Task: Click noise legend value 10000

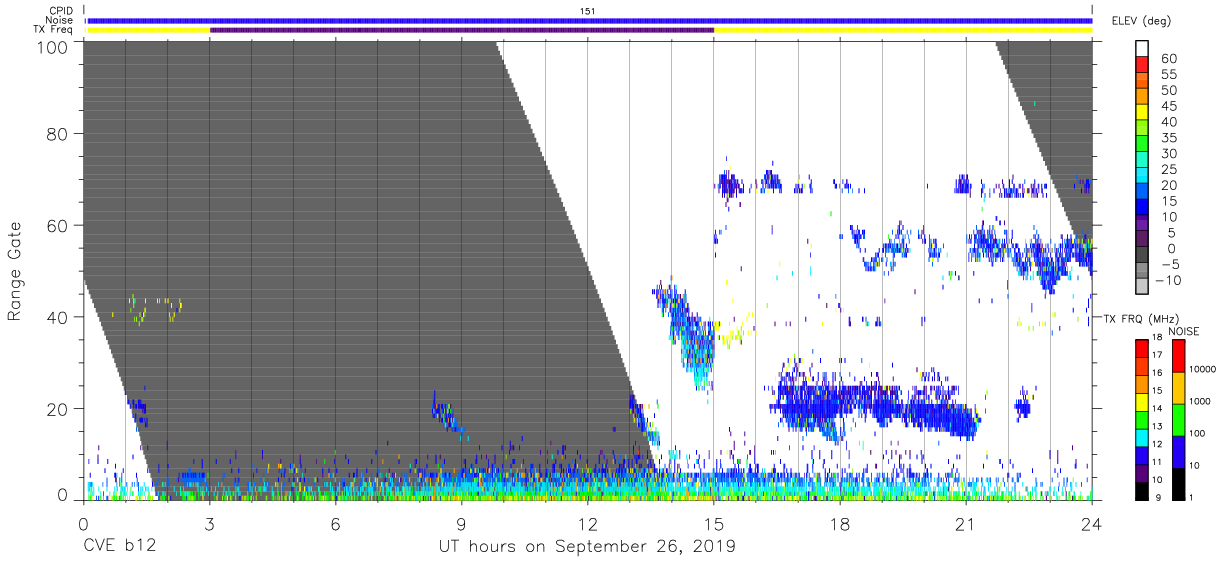Action: pyautogui.click(x=1204, y=368)
